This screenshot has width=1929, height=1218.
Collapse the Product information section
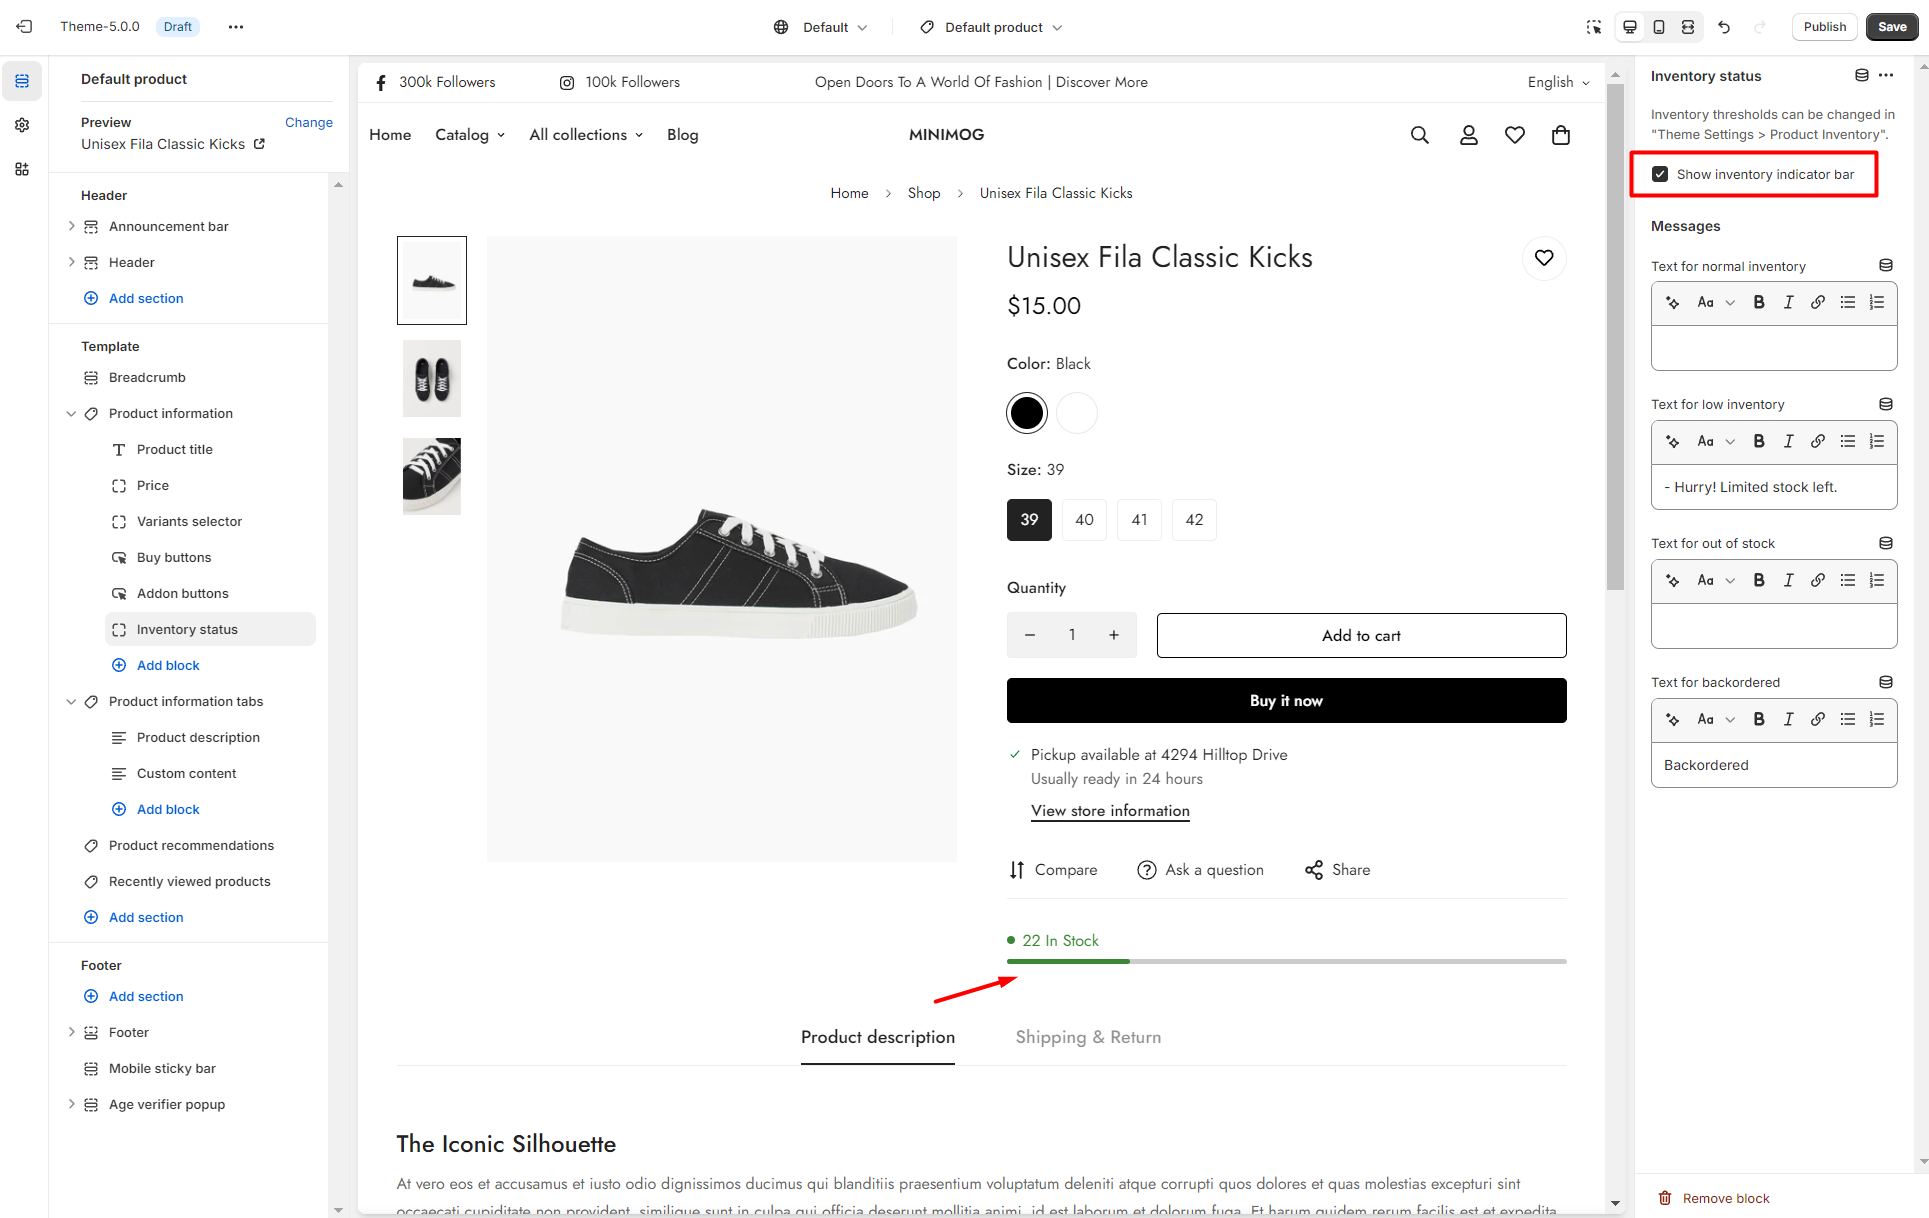[x=71, y=414]
